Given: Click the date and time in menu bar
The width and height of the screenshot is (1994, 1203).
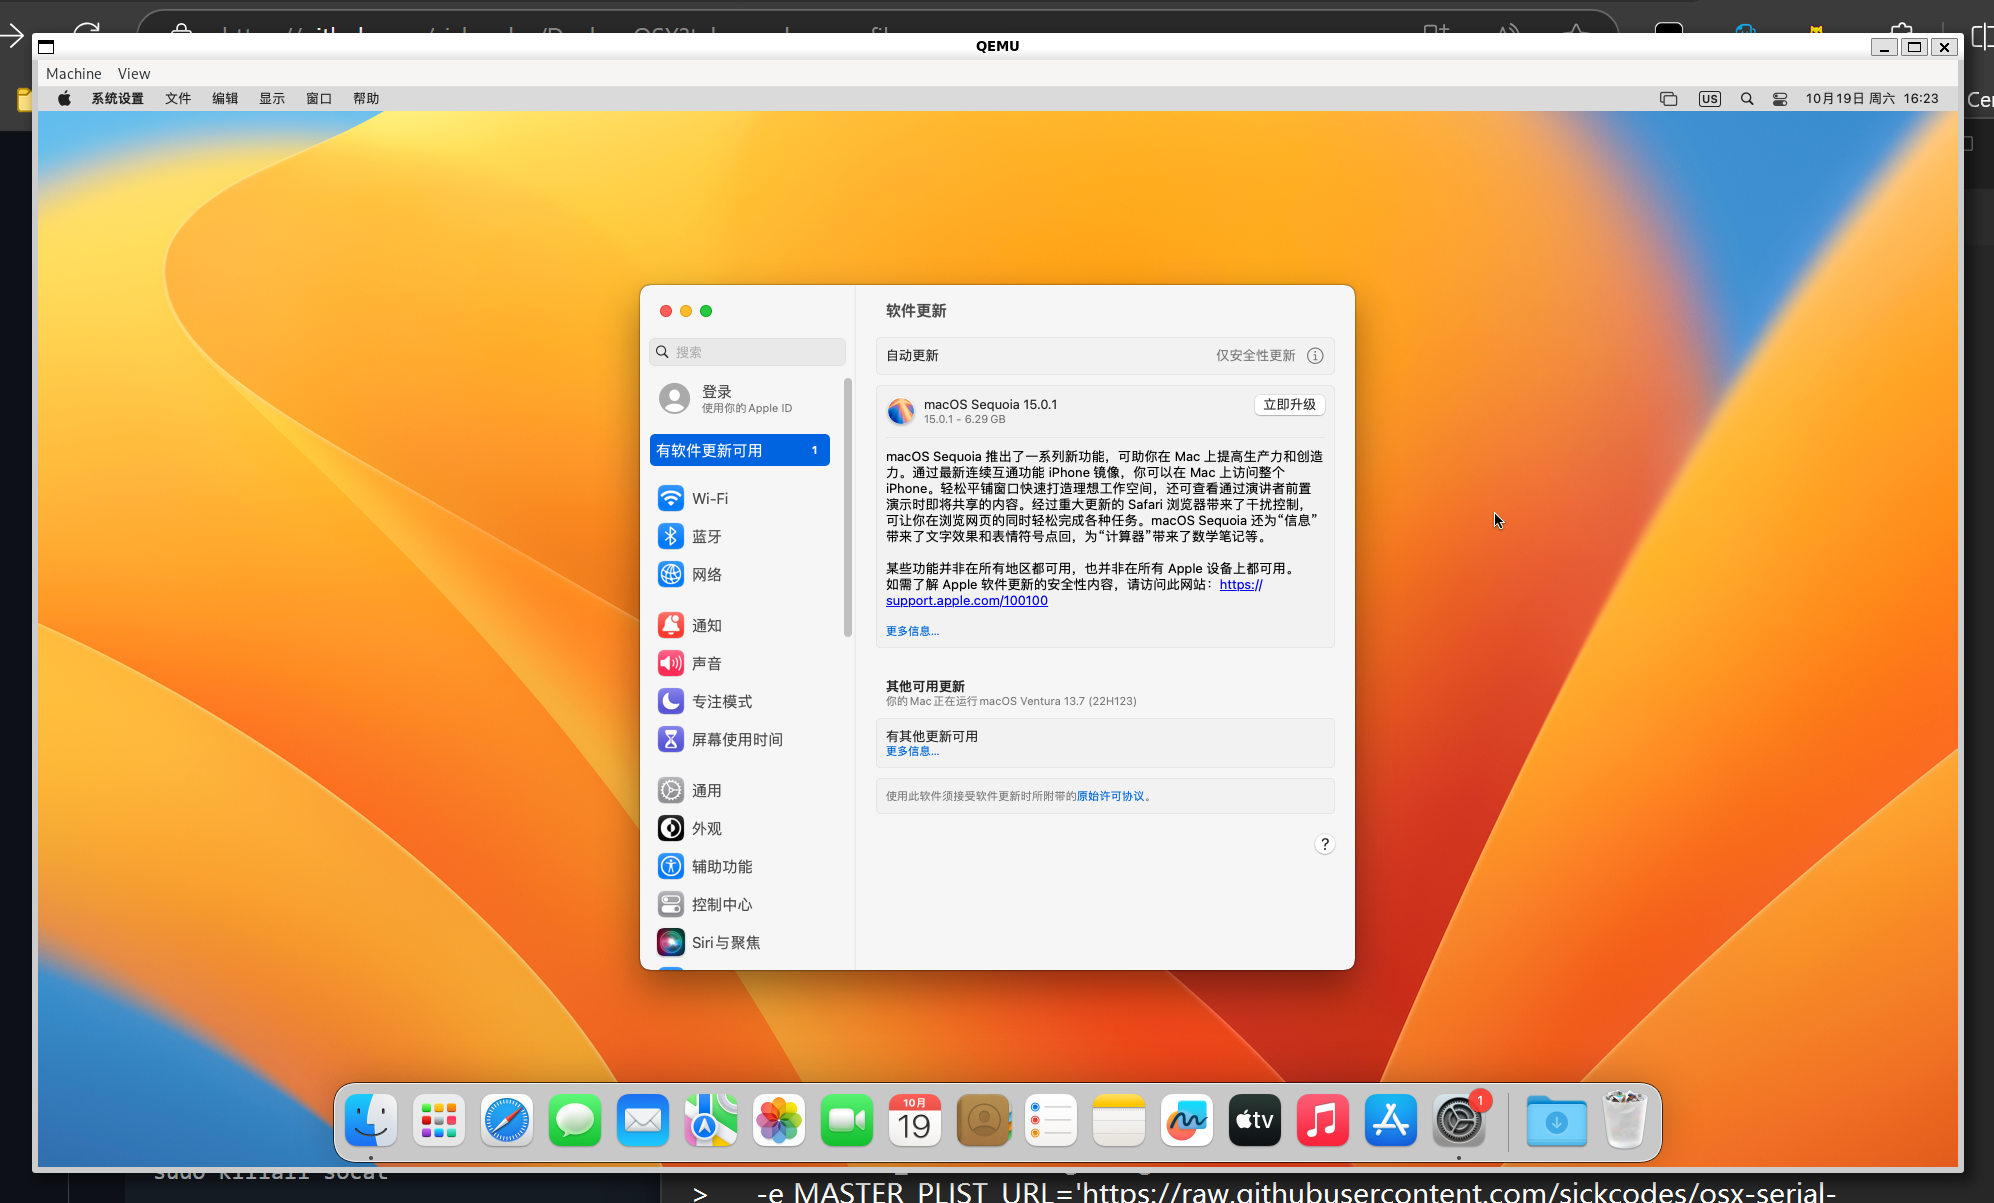Looking at the screenshot, I should [x=1871, y=99].
